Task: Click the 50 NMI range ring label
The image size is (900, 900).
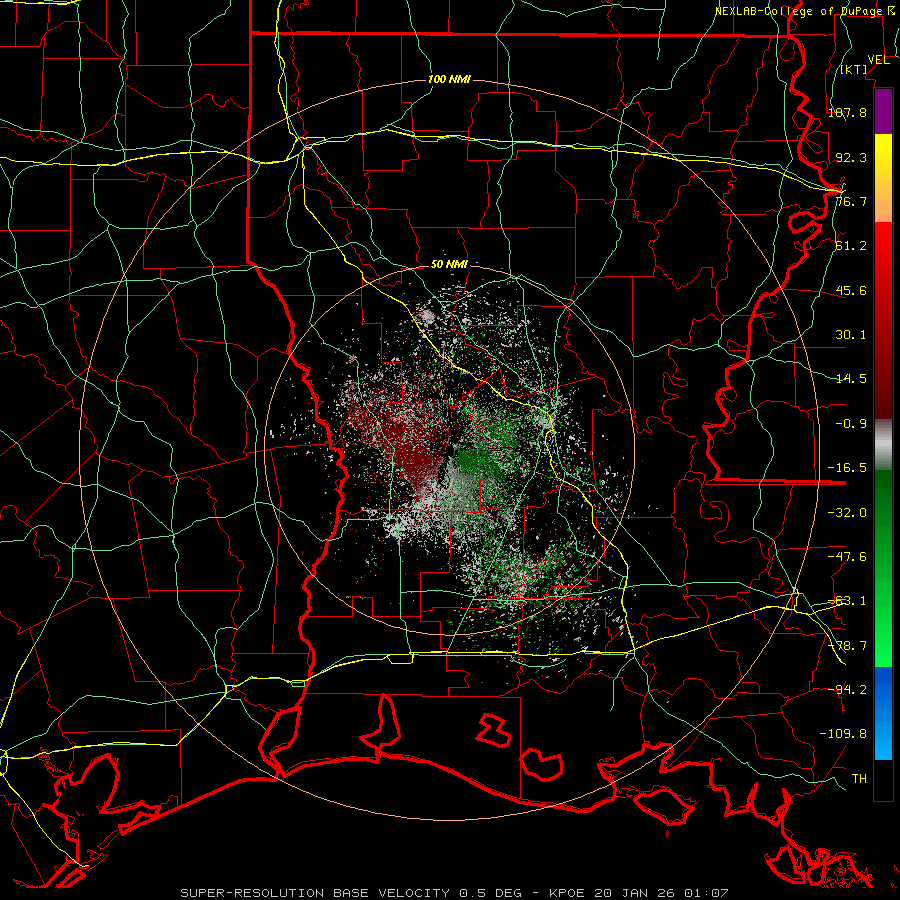Action: coord(449,265)
